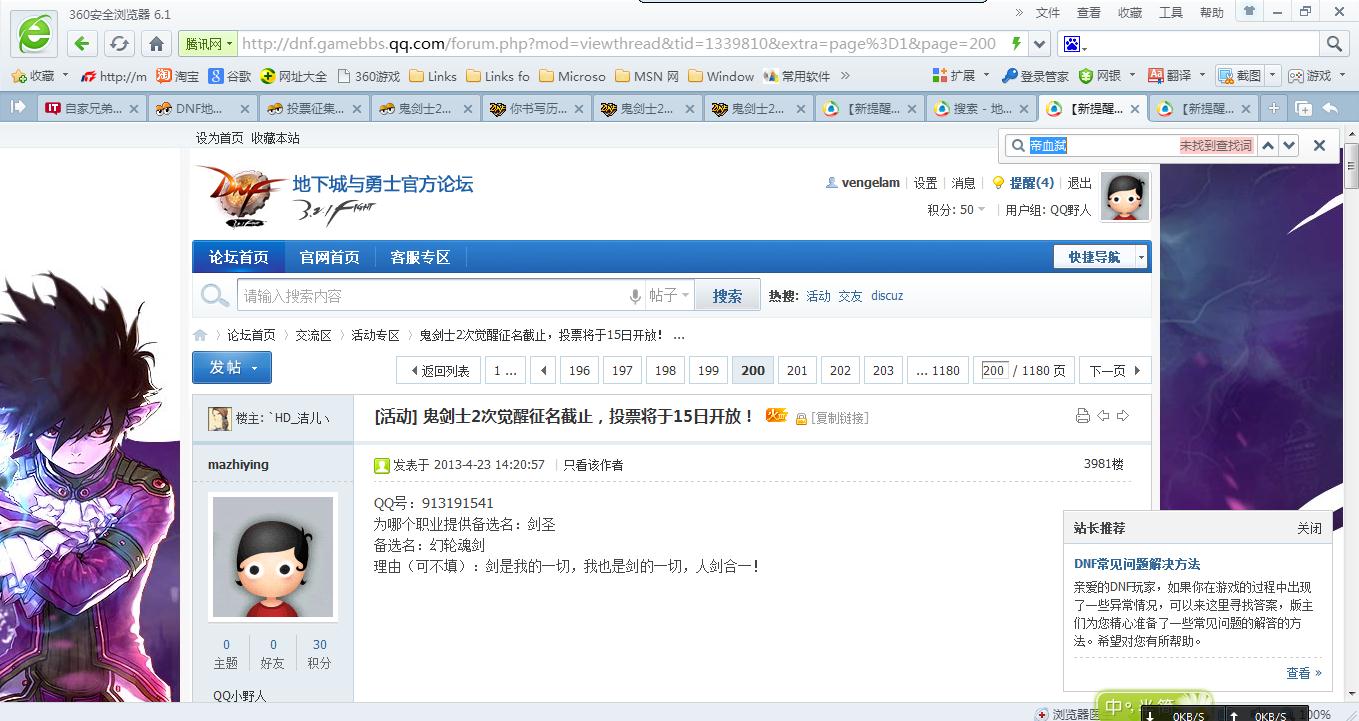Click the 搜索 forum search button
The width and height of the screenshot is (1359, 721).
[727, 296]
